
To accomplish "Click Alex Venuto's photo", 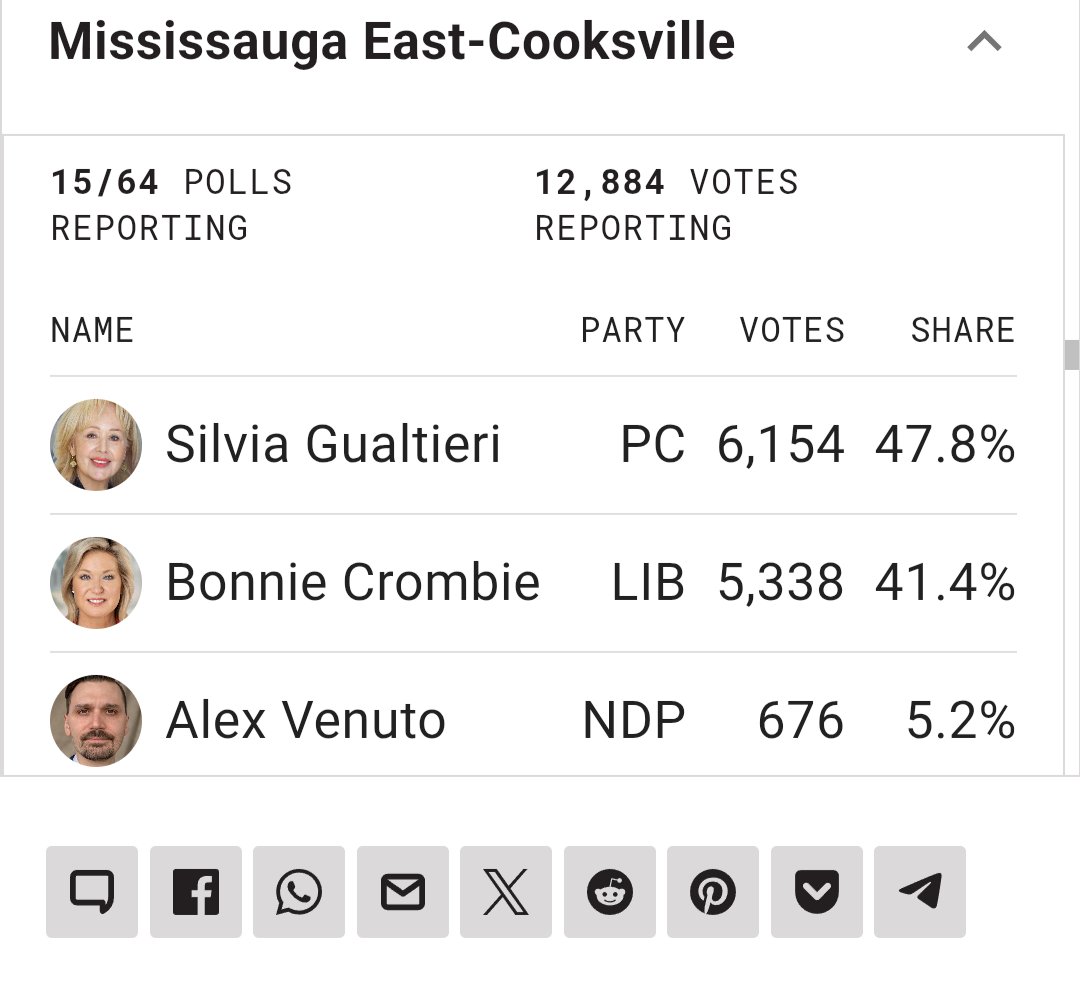I will tap(96, 720).
